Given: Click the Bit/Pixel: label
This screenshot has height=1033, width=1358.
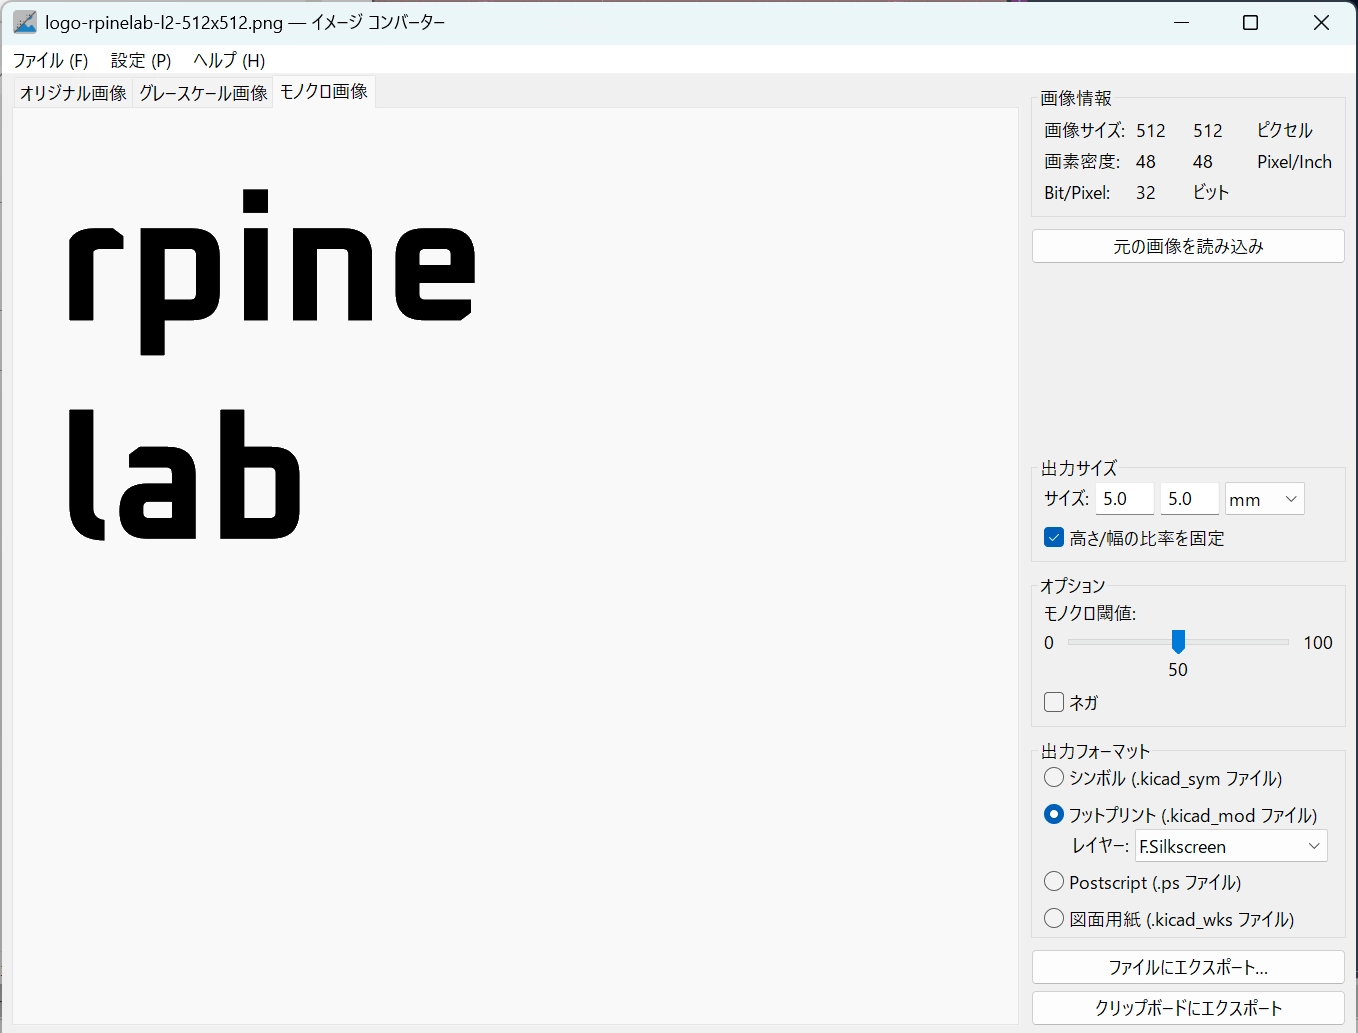Looking at the screenshot, I should click(x=1077, y=193).
